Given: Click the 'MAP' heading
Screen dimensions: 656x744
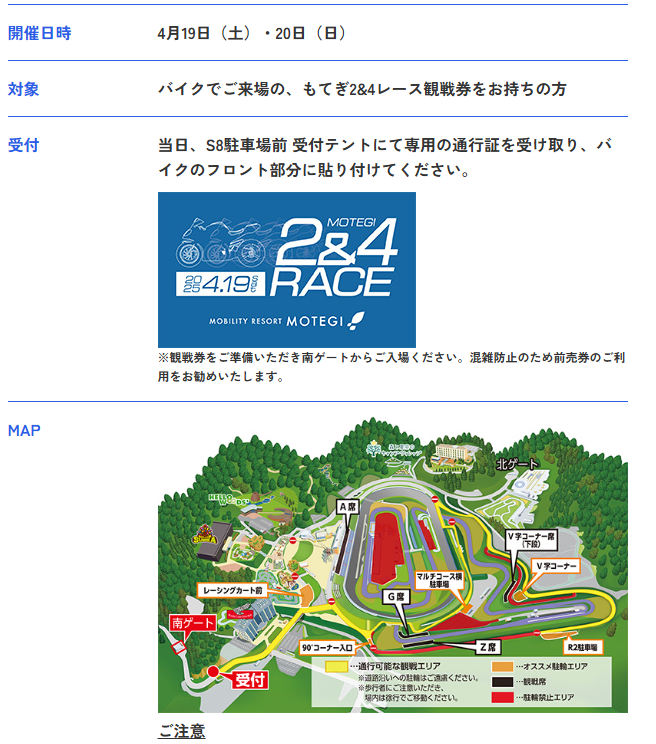Looking at the screenshot, I should pyautogui.click(x=24, y=431).
